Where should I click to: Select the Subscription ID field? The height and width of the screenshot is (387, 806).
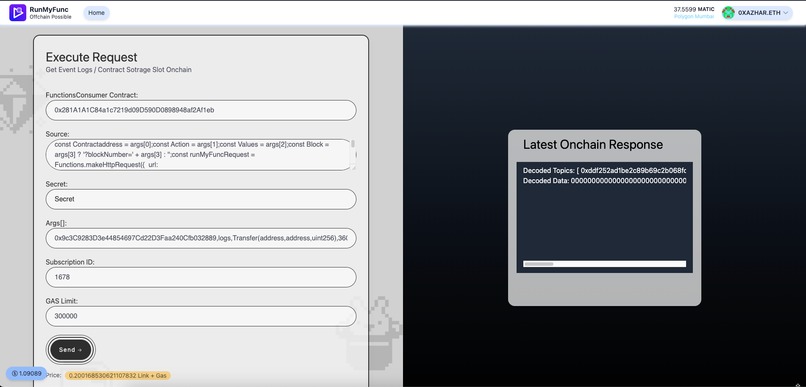click(201, 277)
